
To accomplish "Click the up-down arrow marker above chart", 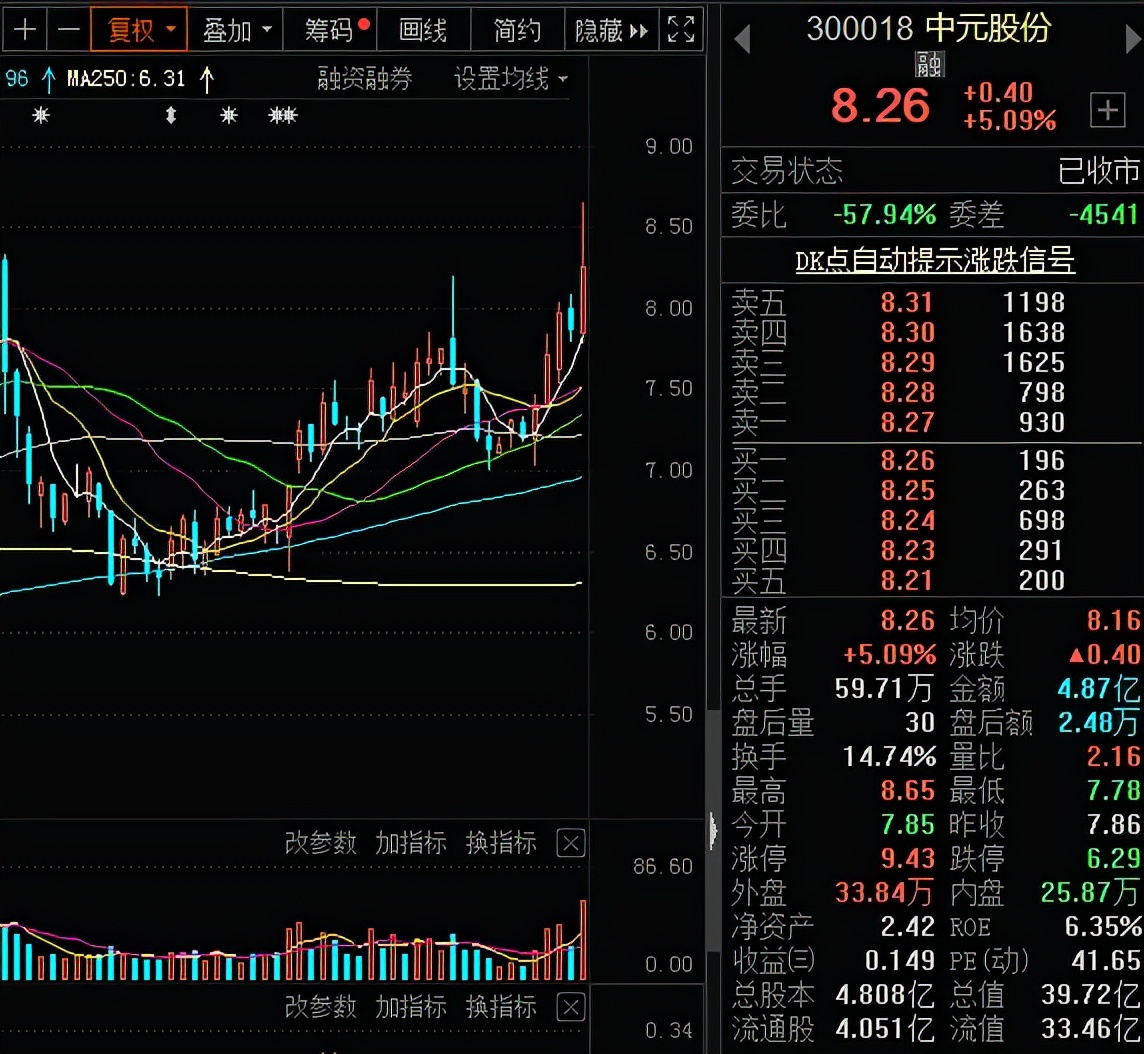I will coord(171,116).
